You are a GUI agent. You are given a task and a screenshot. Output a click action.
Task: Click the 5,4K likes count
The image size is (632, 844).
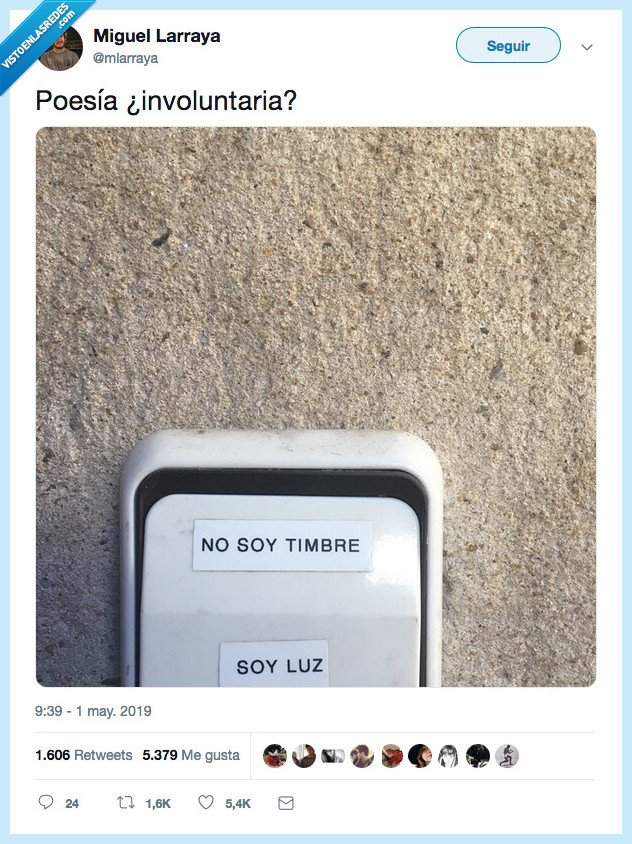[x=238, y=804]
